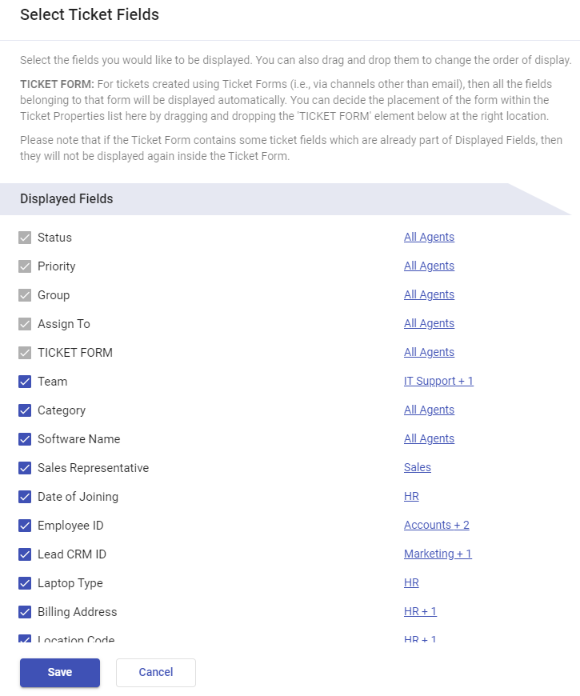Open the Sales visibility link

(x=417, y=467)
